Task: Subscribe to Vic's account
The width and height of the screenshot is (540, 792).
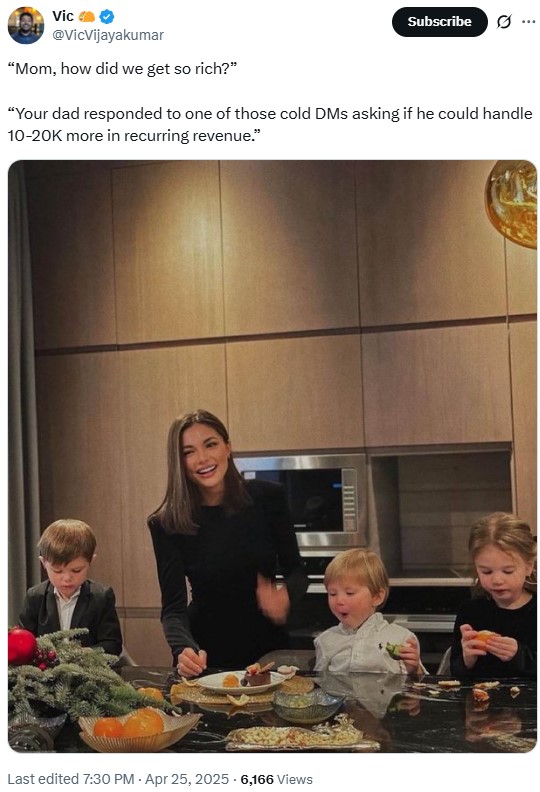Action: click(x=439, y=22)
